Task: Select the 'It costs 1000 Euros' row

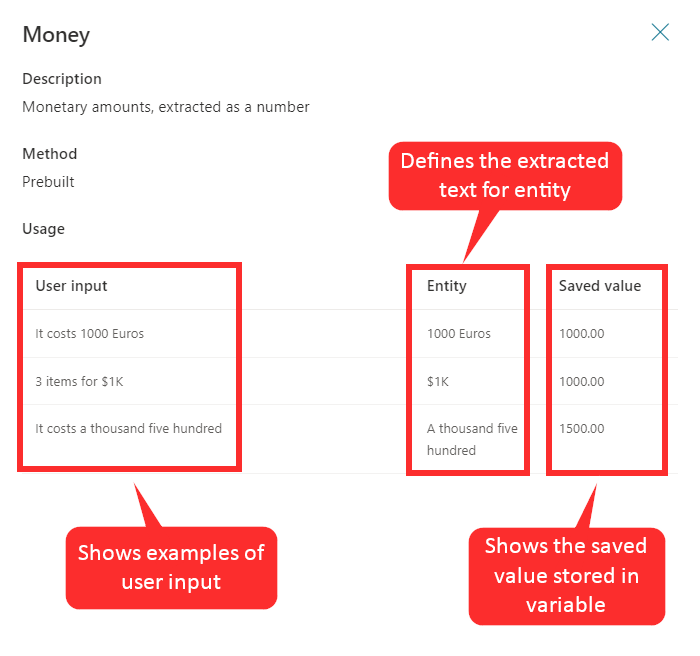Action: pos(350,334)
